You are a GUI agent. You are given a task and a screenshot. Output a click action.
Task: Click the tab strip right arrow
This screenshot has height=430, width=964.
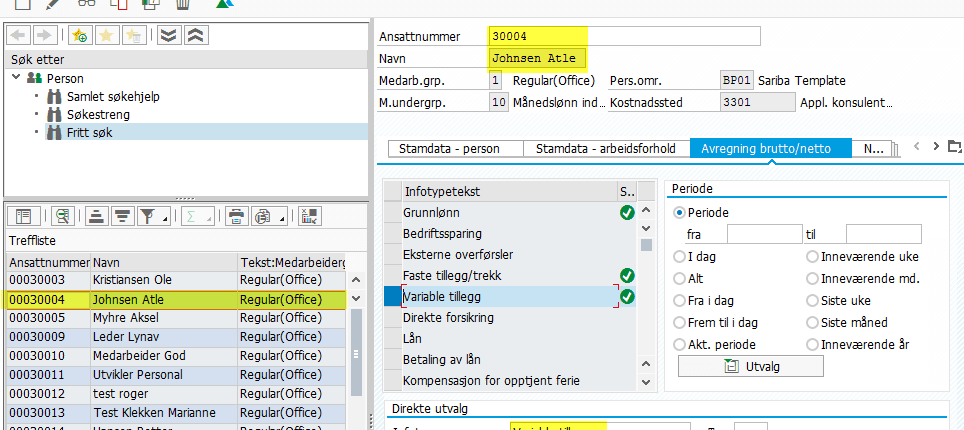tap(936, 146)
